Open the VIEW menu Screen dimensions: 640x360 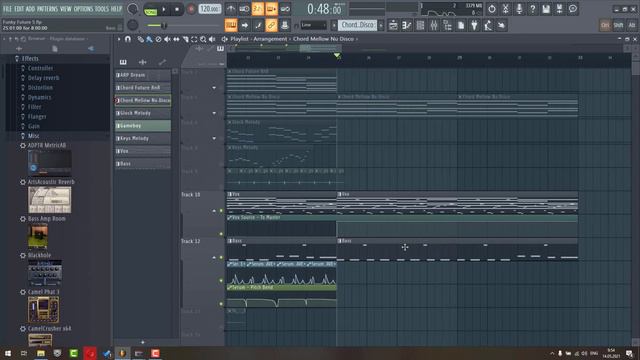[66, 9]
